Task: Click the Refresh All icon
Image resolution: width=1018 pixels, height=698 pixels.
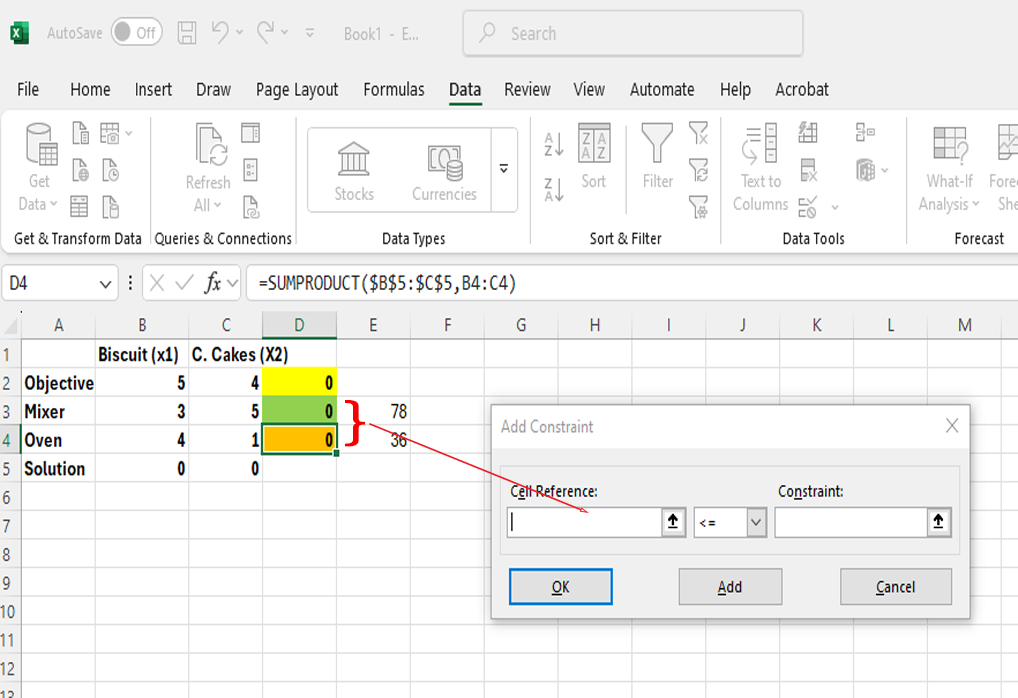Action: [208, 168]
